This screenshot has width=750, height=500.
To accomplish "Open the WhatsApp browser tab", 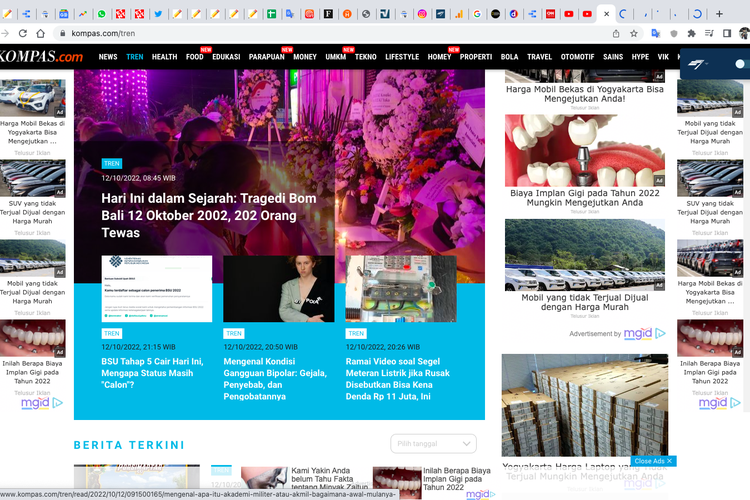I will pos(101,14).
